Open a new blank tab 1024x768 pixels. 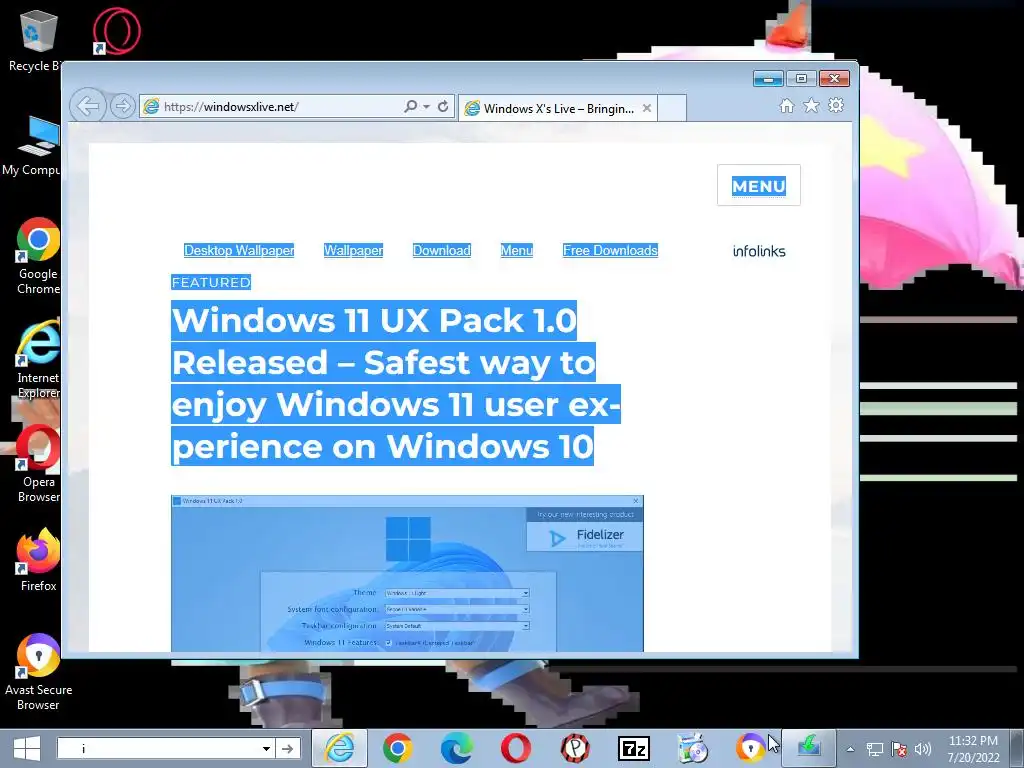point(672,108)
